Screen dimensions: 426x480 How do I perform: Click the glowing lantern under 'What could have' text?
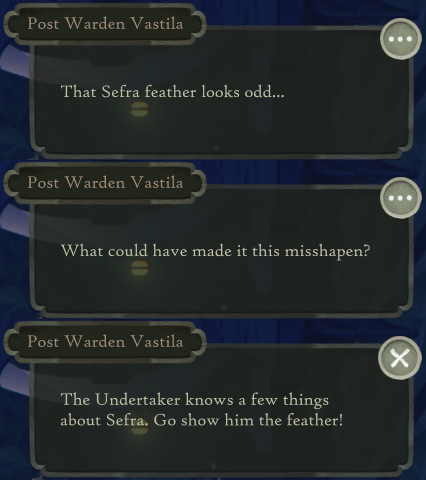coord(140,268)
